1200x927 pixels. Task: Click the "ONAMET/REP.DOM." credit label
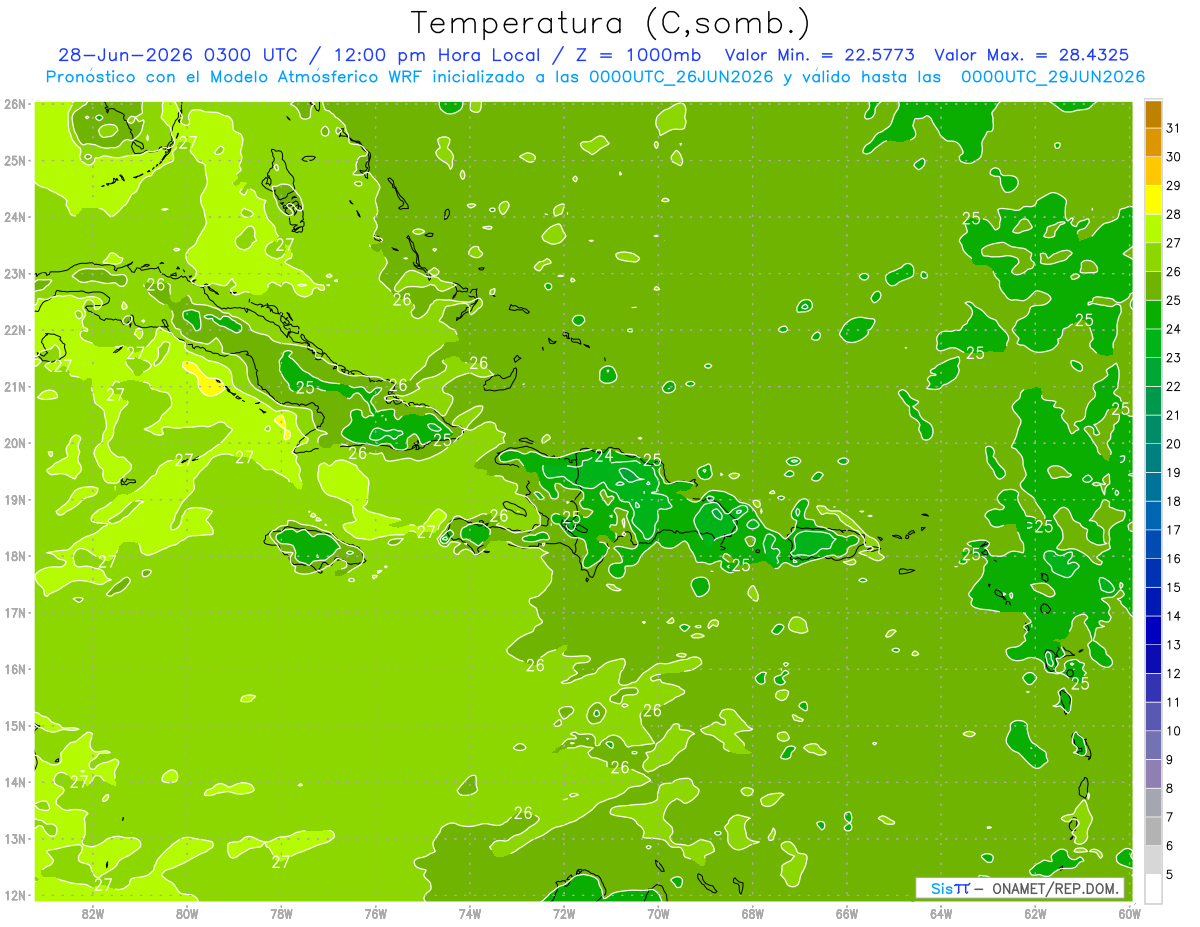(x=1055, y=888)
